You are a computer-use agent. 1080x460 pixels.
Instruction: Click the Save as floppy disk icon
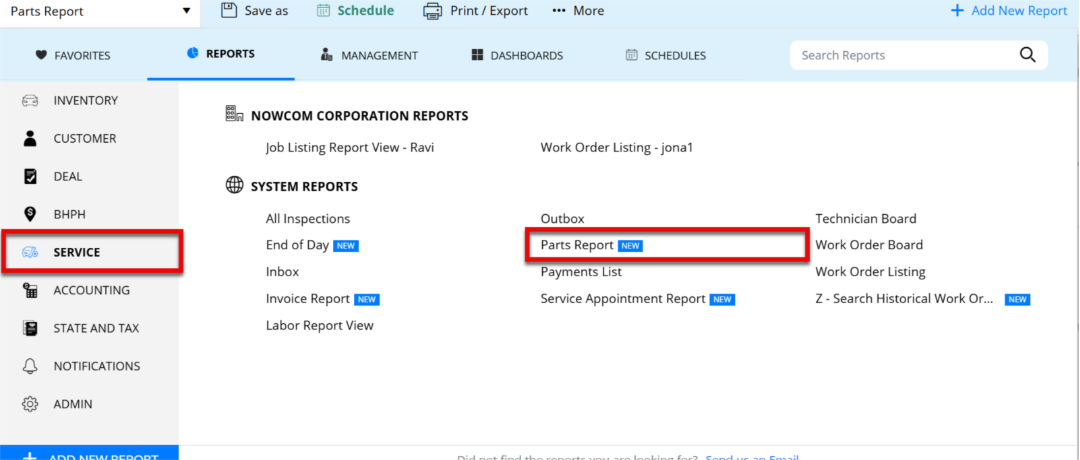[x=229, y=10]
